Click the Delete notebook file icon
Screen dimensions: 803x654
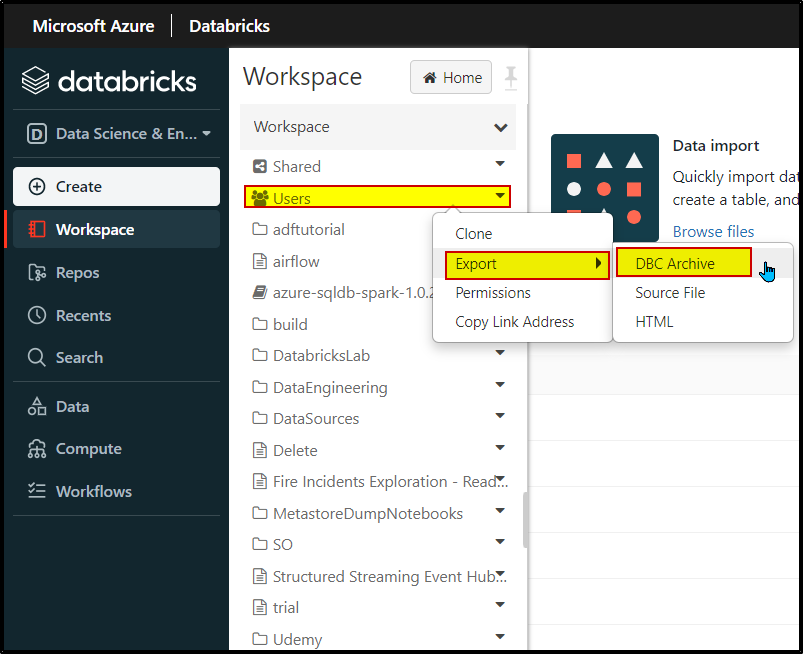[x=260, y=450]
